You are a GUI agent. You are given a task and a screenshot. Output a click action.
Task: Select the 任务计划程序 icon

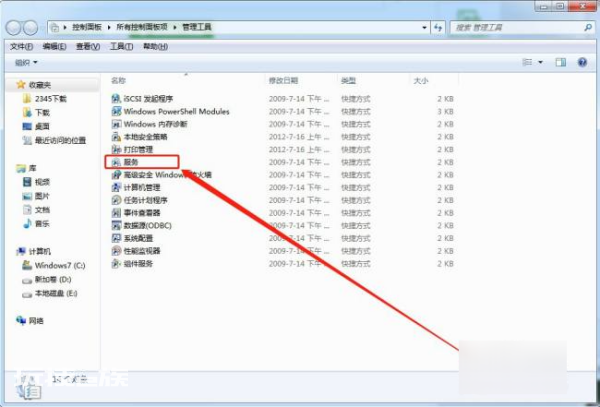click(116, 200)
